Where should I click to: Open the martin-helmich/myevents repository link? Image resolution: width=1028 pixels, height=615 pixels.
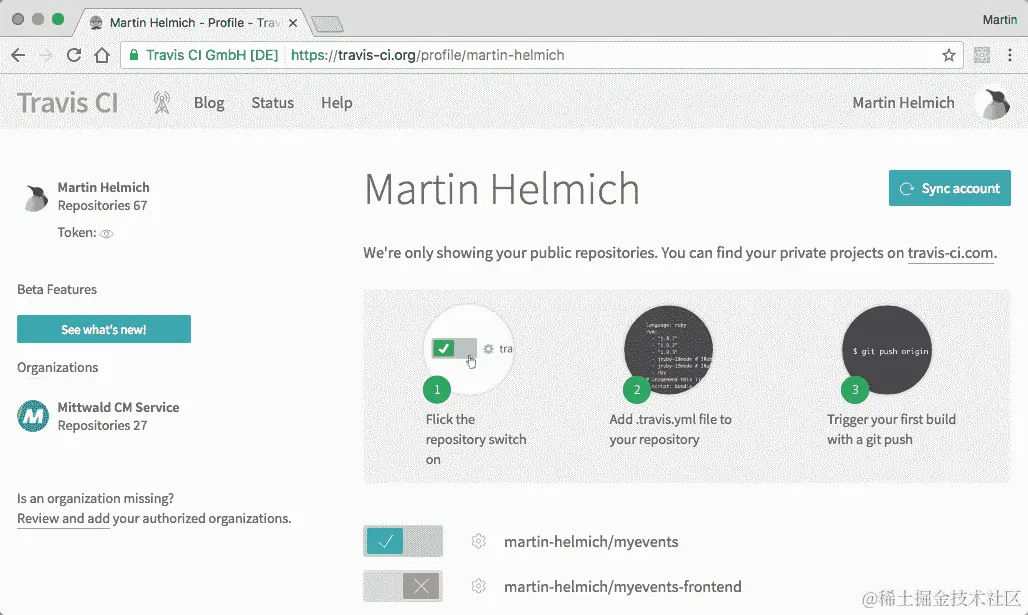click(x=591, y=542)
